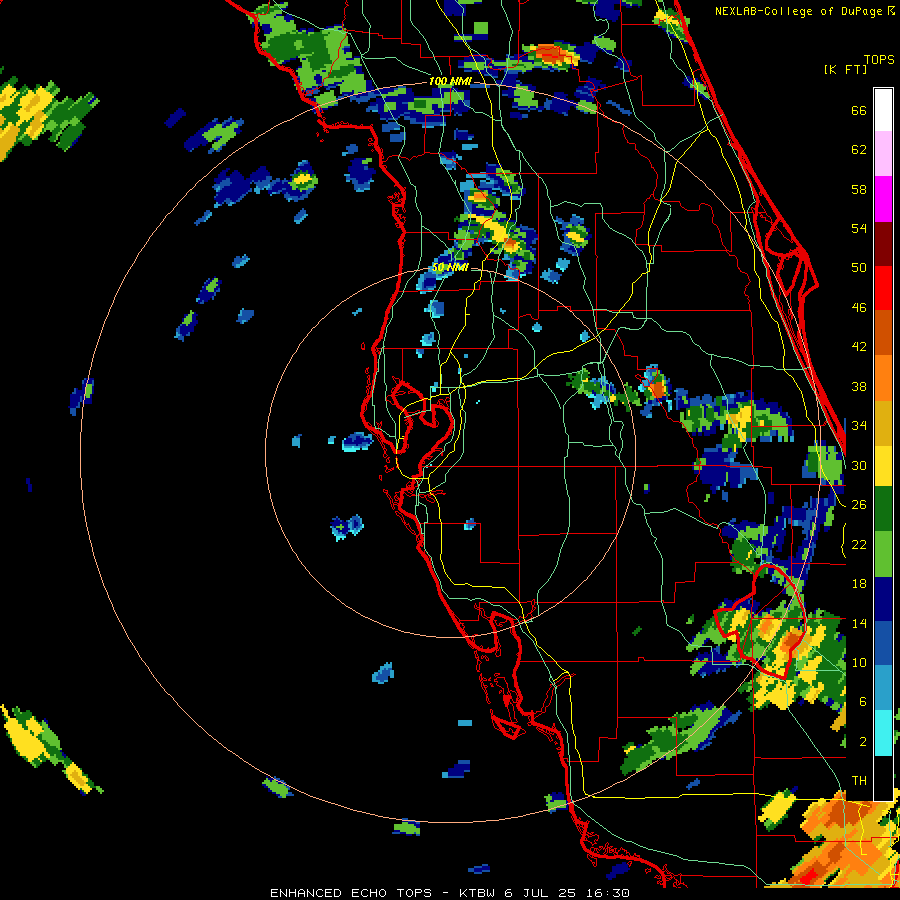900x900 pixels.
Task: Click the 10 legend value
Action: (x=859, y=662)
